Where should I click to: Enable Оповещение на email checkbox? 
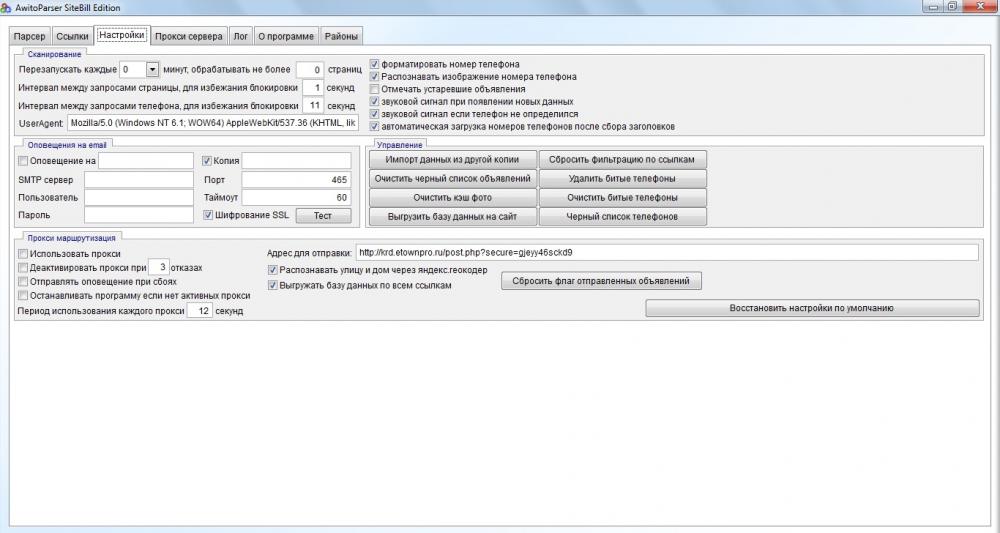24,161
